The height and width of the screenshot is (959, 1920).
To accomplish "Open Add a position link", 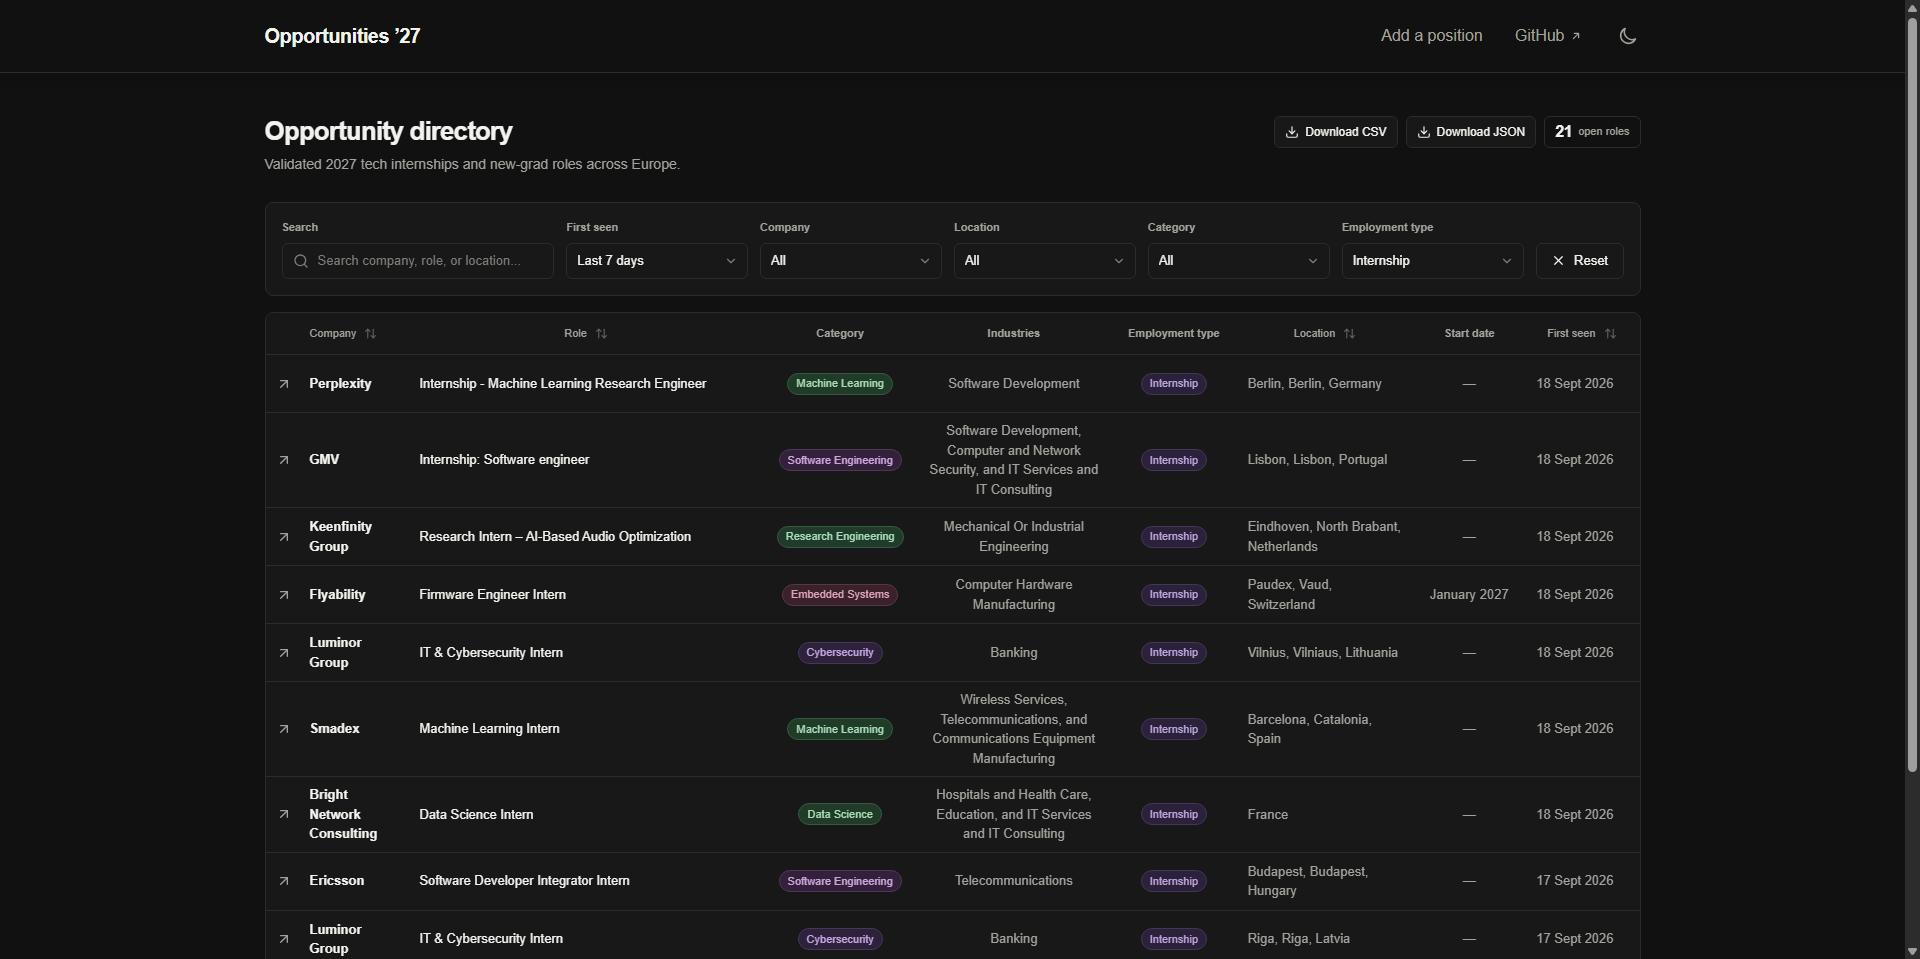I will (1432, 36).
